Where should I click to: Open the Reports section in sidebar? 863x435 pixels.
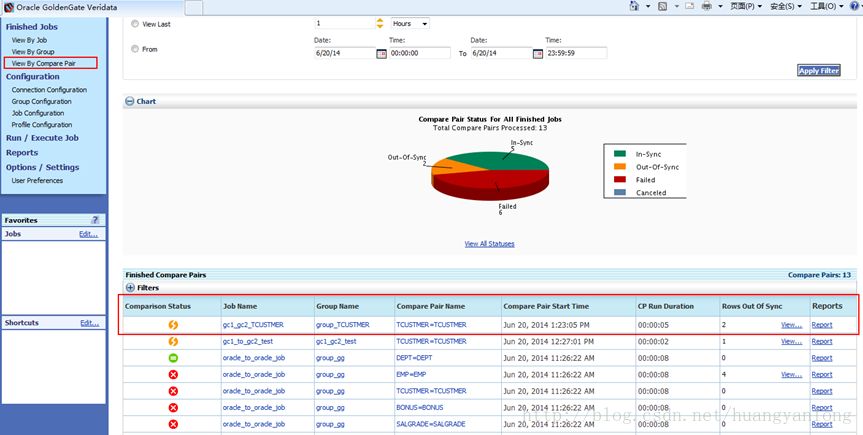point(22,153)
